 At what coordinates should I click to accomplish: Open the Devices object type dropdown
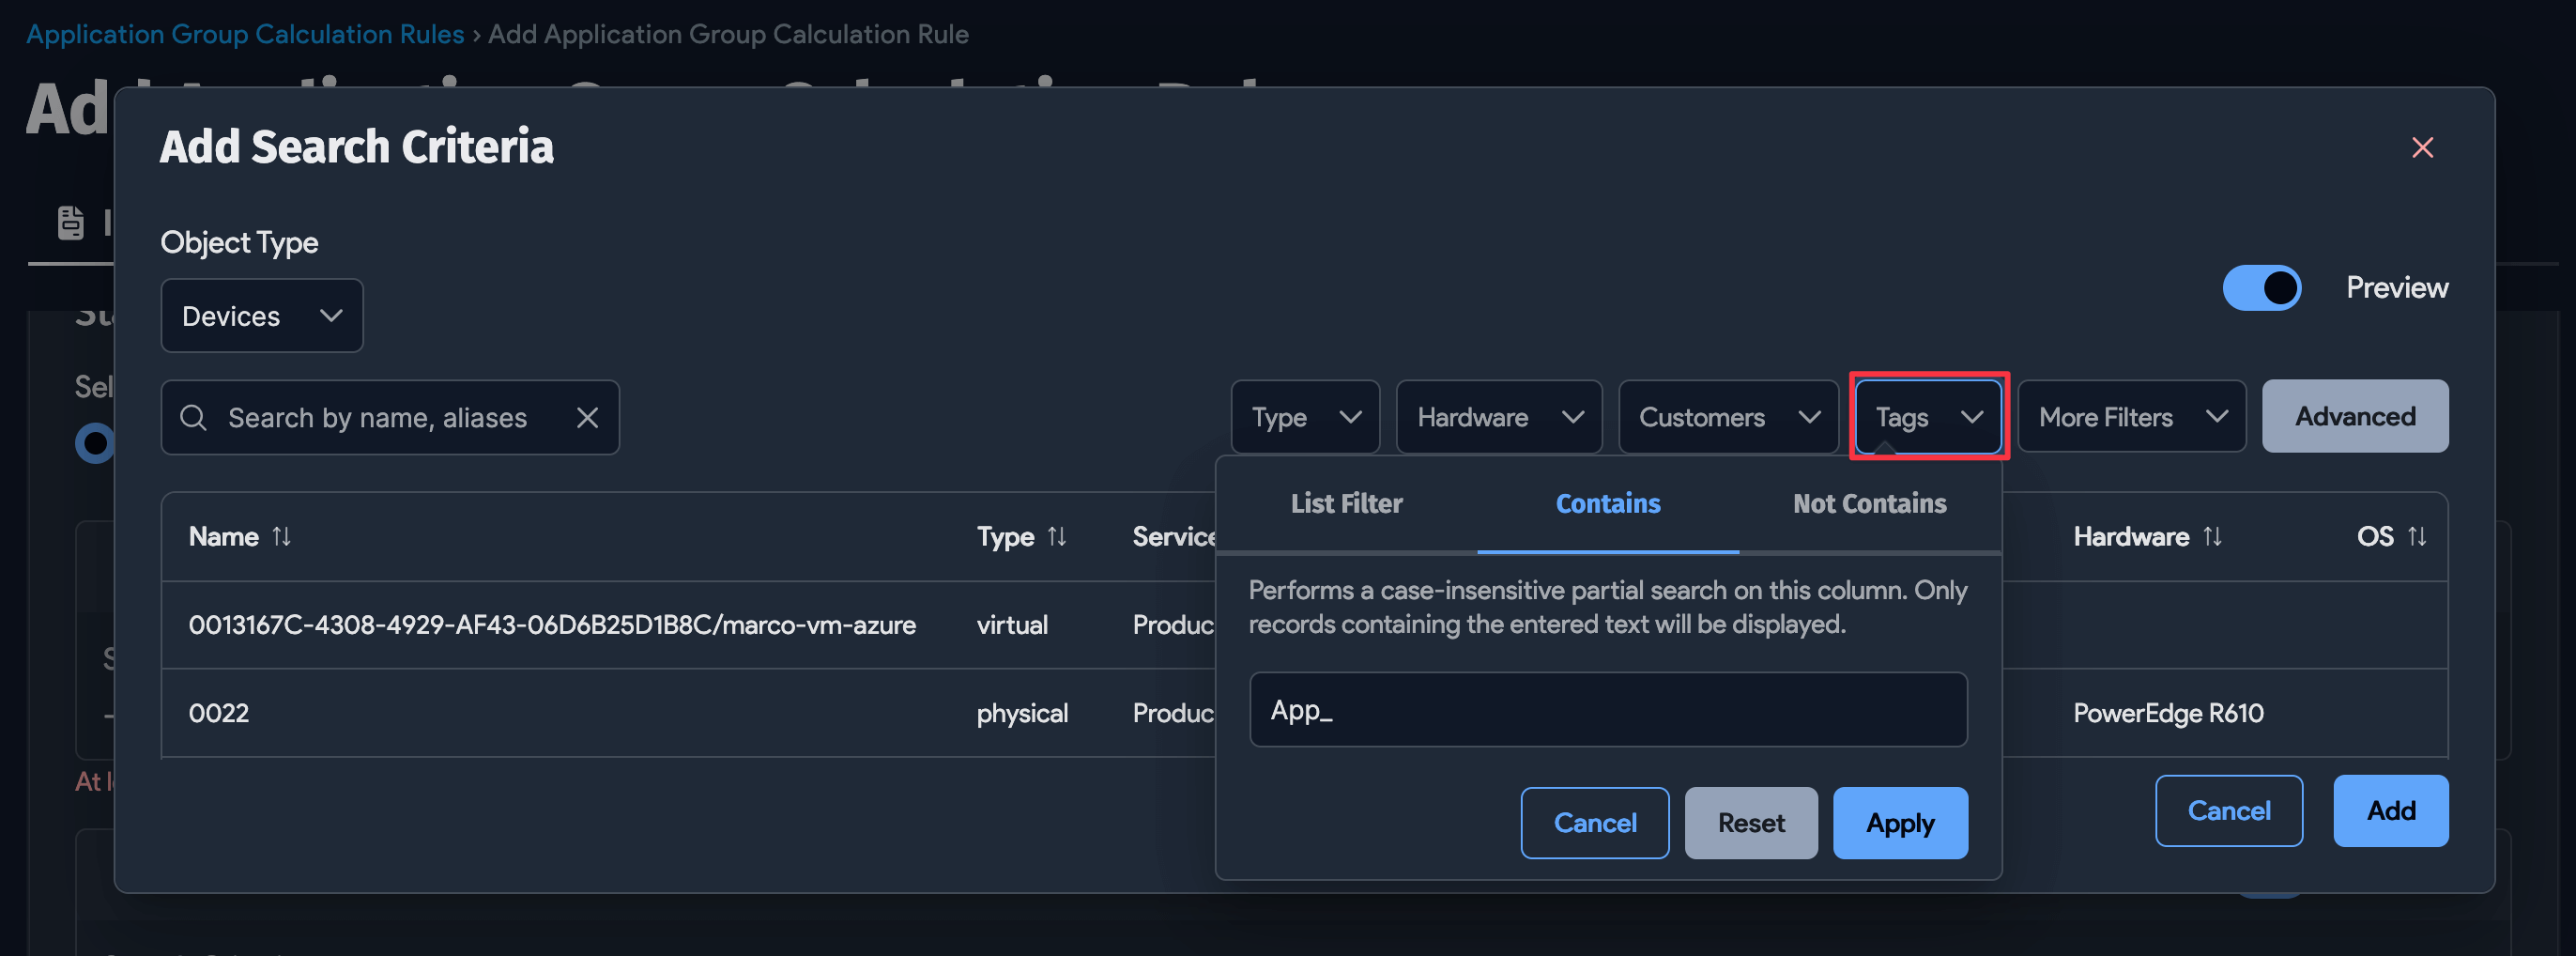click(x=262, y=316)
